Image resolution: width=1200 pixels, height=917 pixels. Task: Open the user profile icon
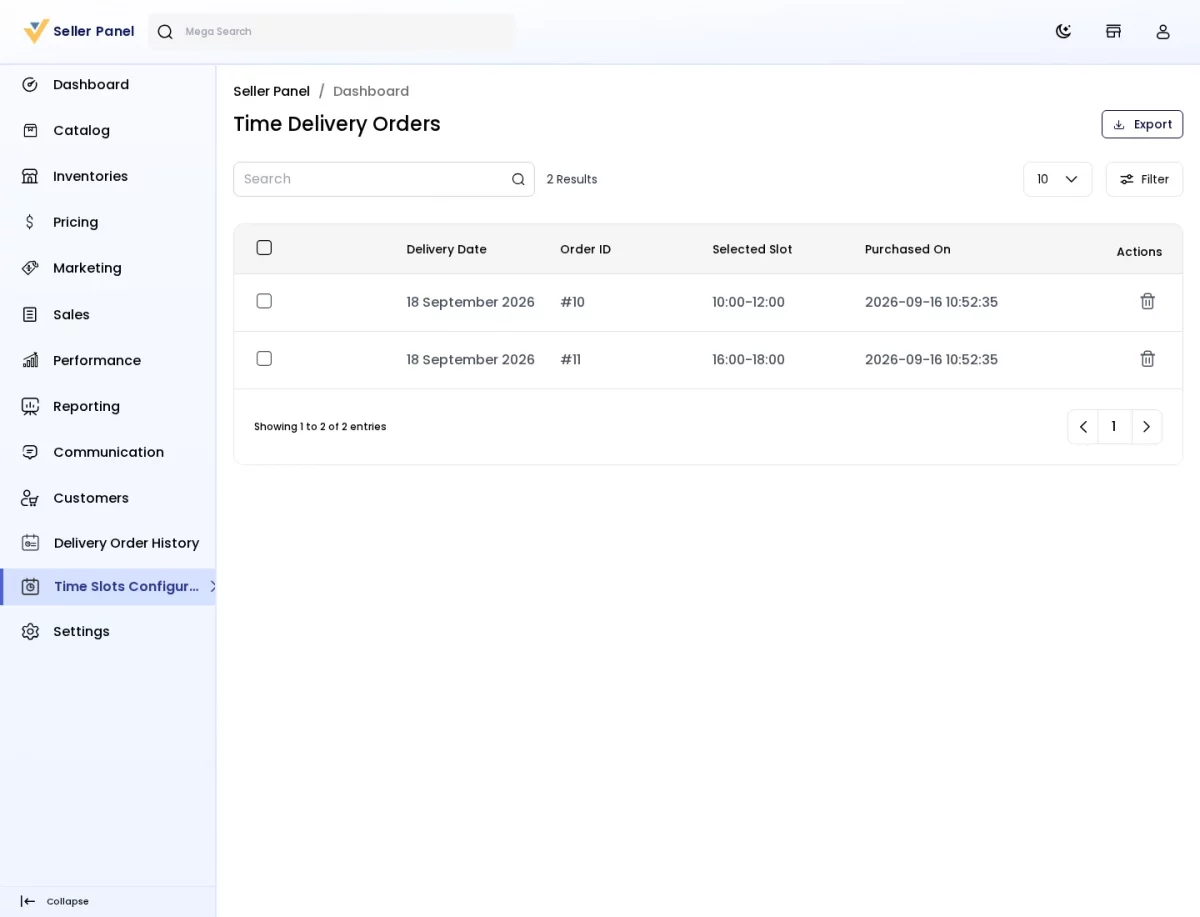click(x=1163, y=31)
